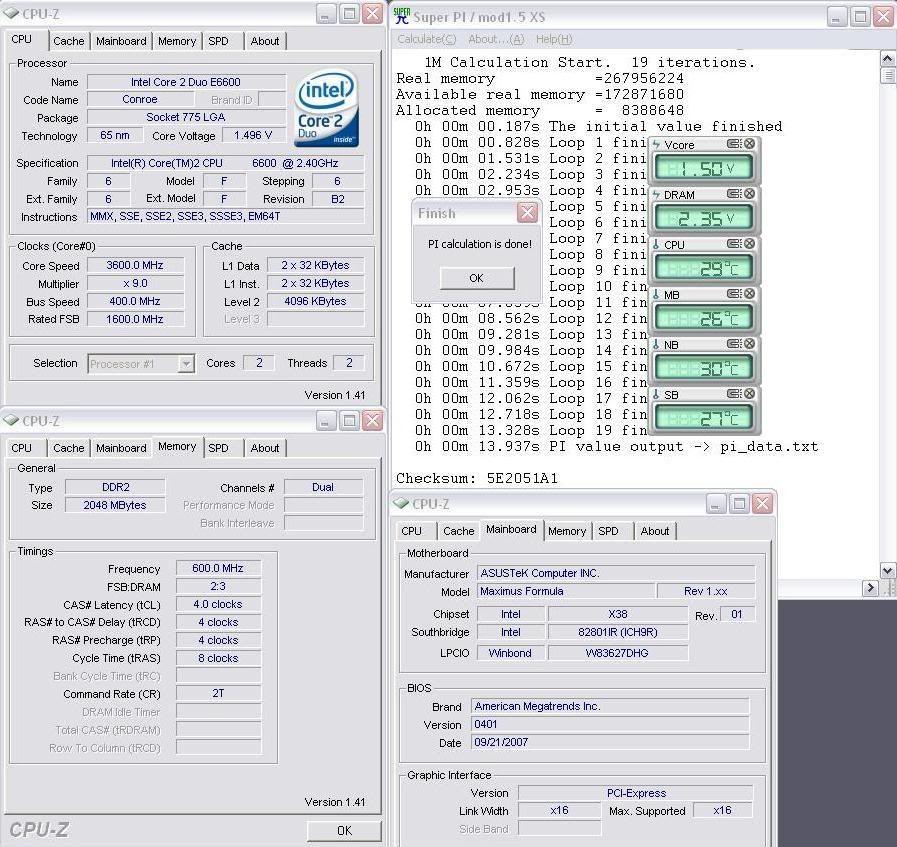
Task: Click the CPU-Z processor window title icon
Action: coord(11,13)
